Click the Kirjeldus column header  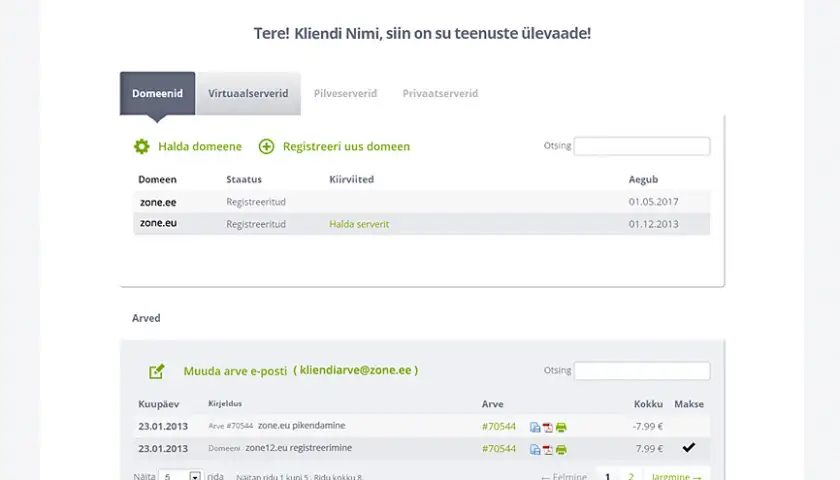[x=225, y=403]
